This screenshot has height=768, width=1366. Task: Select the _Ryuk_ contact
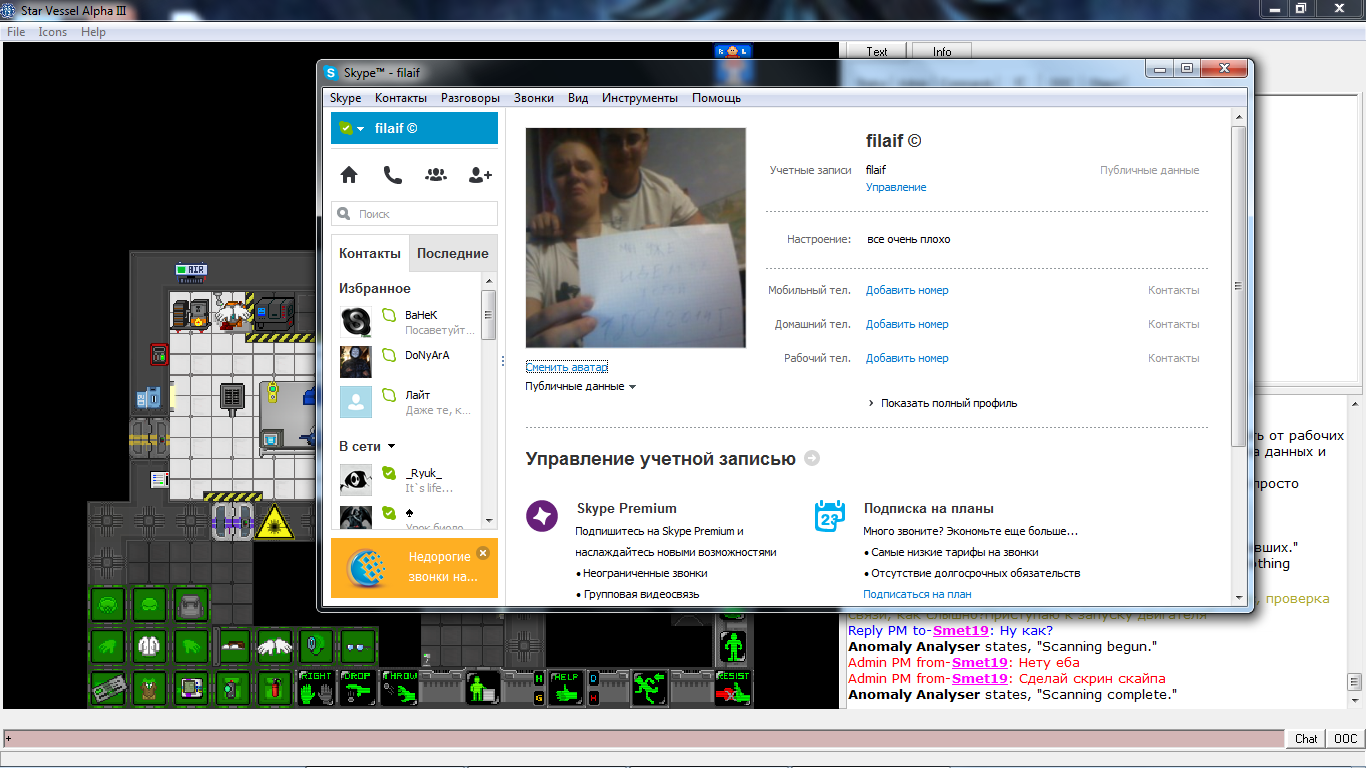pyautogui.click(x=410, y=480)
